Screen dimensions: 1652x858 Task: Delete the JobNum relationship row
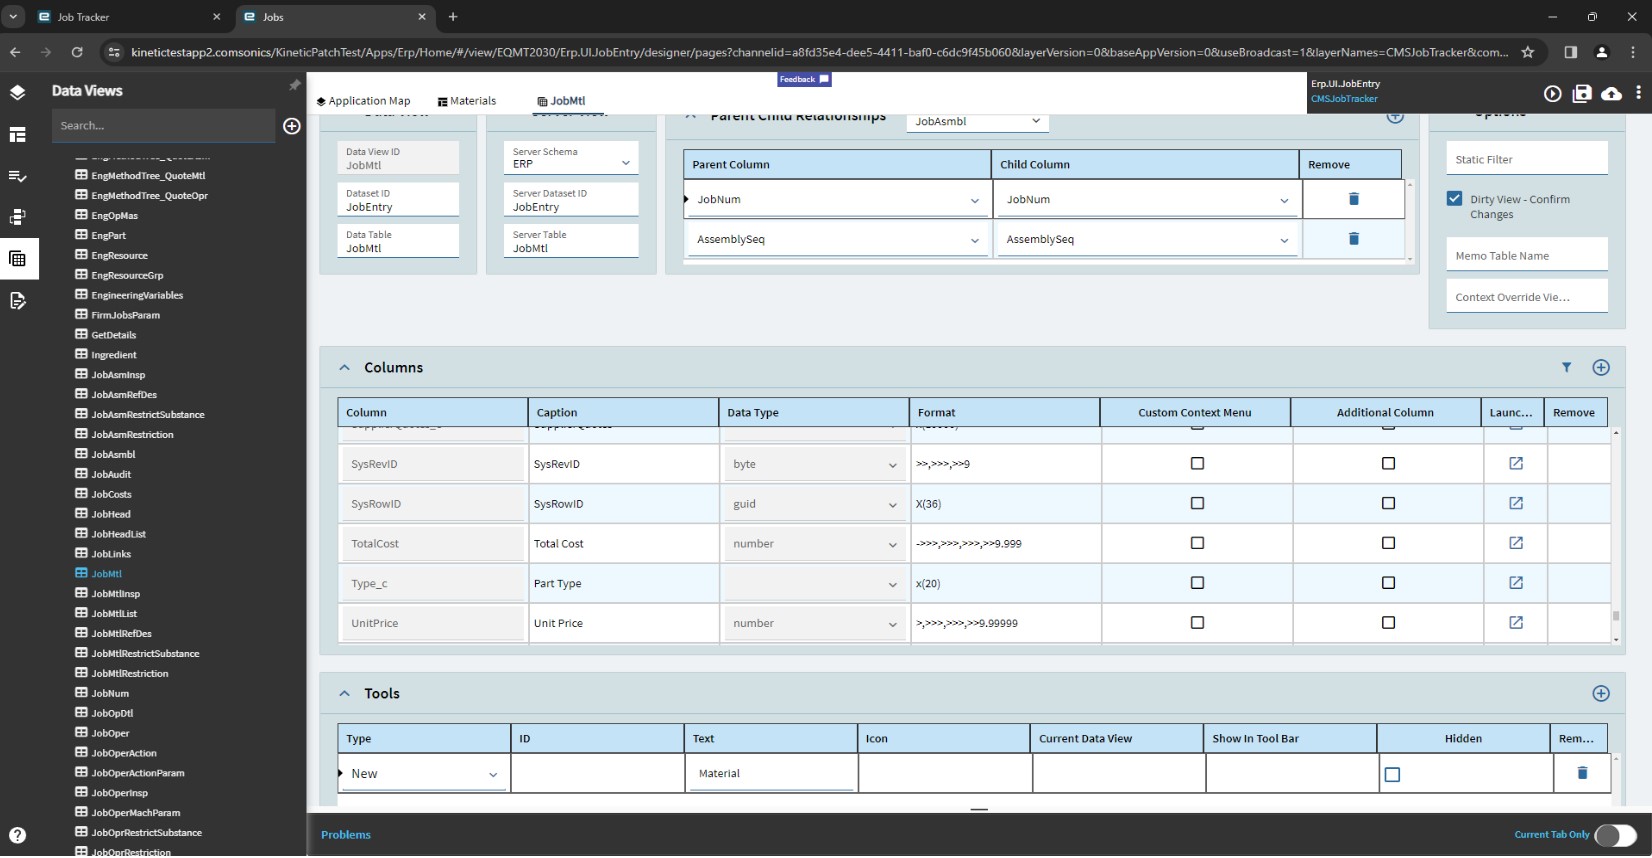click(1353, 199)
